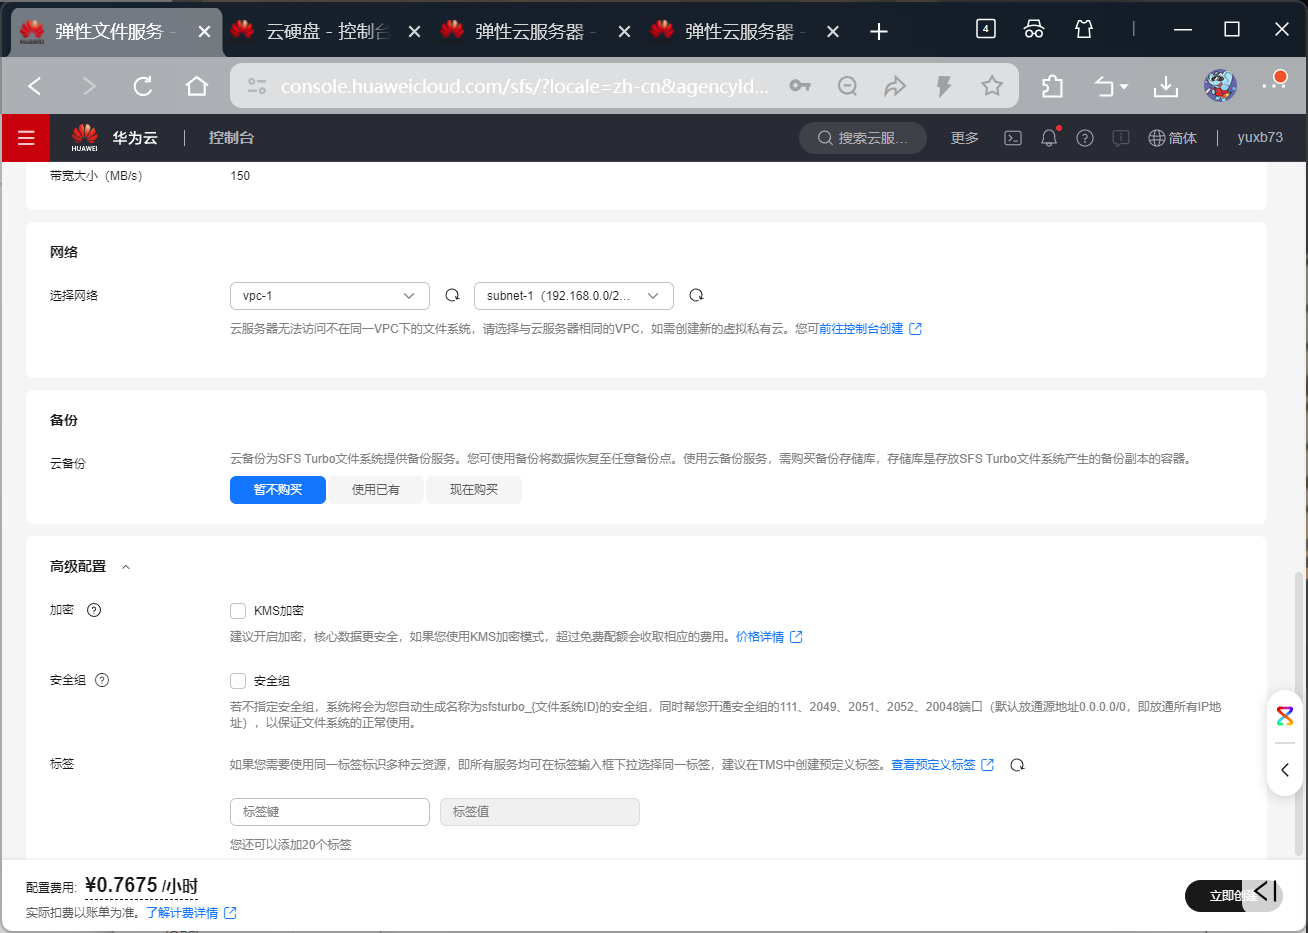Refresh the predefined tags list
1308x933 pixels.
(x=1017, y=765)
